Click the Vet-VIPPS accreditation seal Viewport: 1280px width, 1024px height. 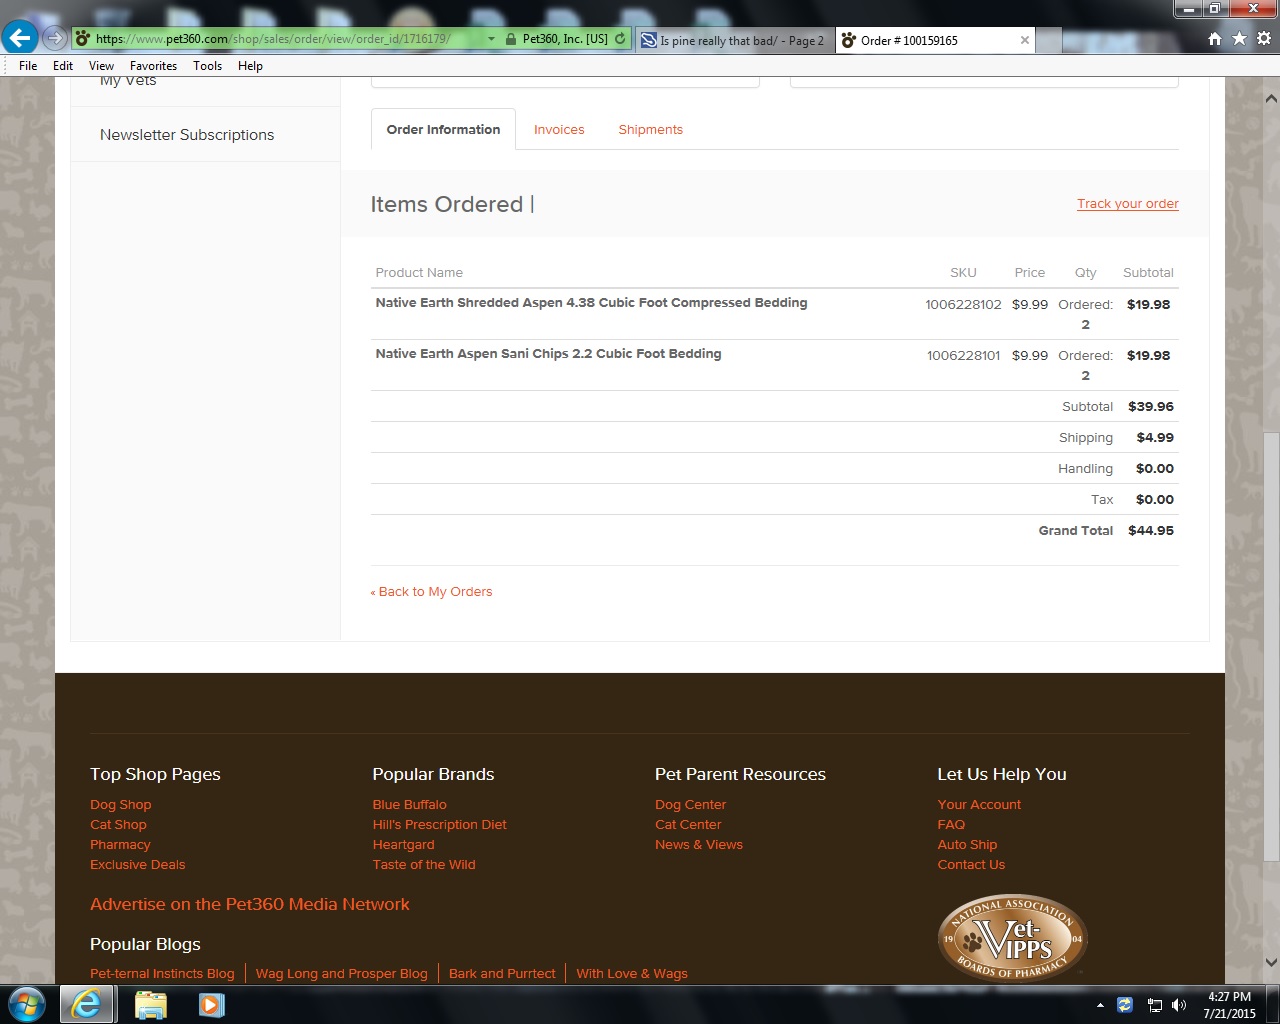[1012, 938]
